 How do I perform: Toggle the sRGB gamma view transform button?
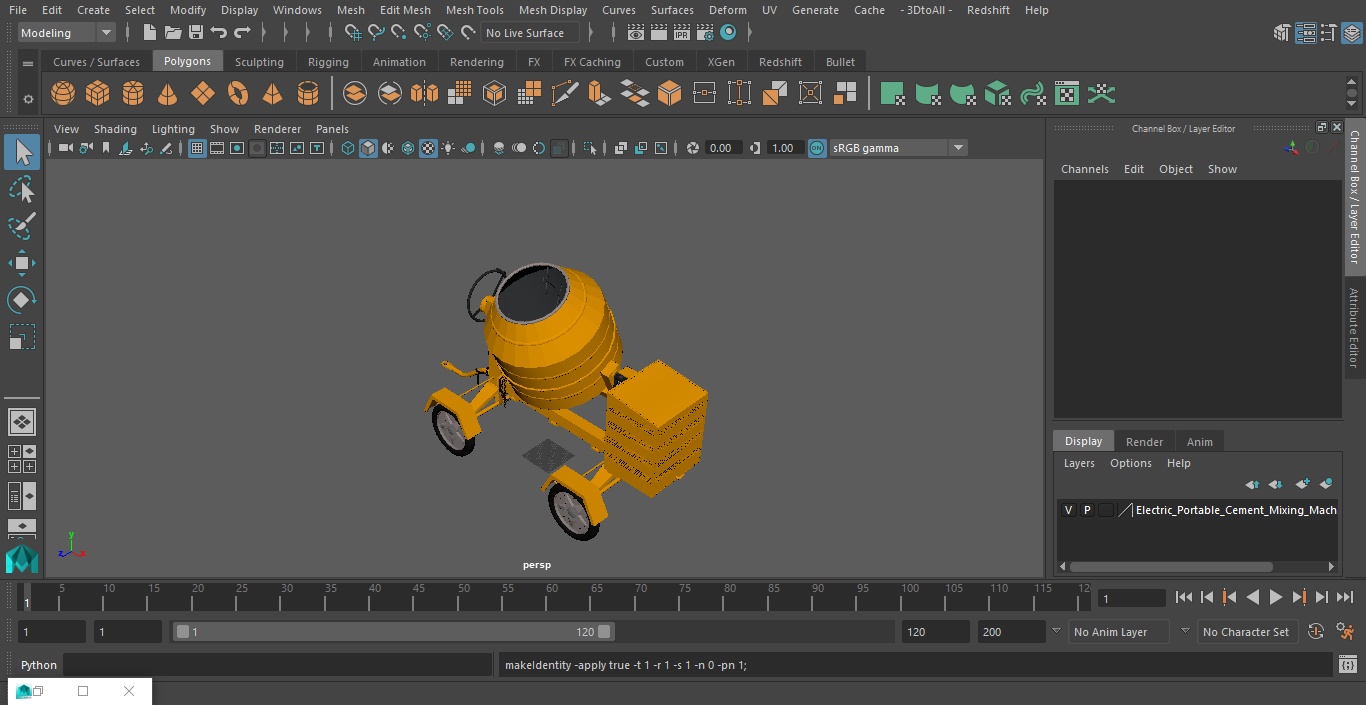817,148
